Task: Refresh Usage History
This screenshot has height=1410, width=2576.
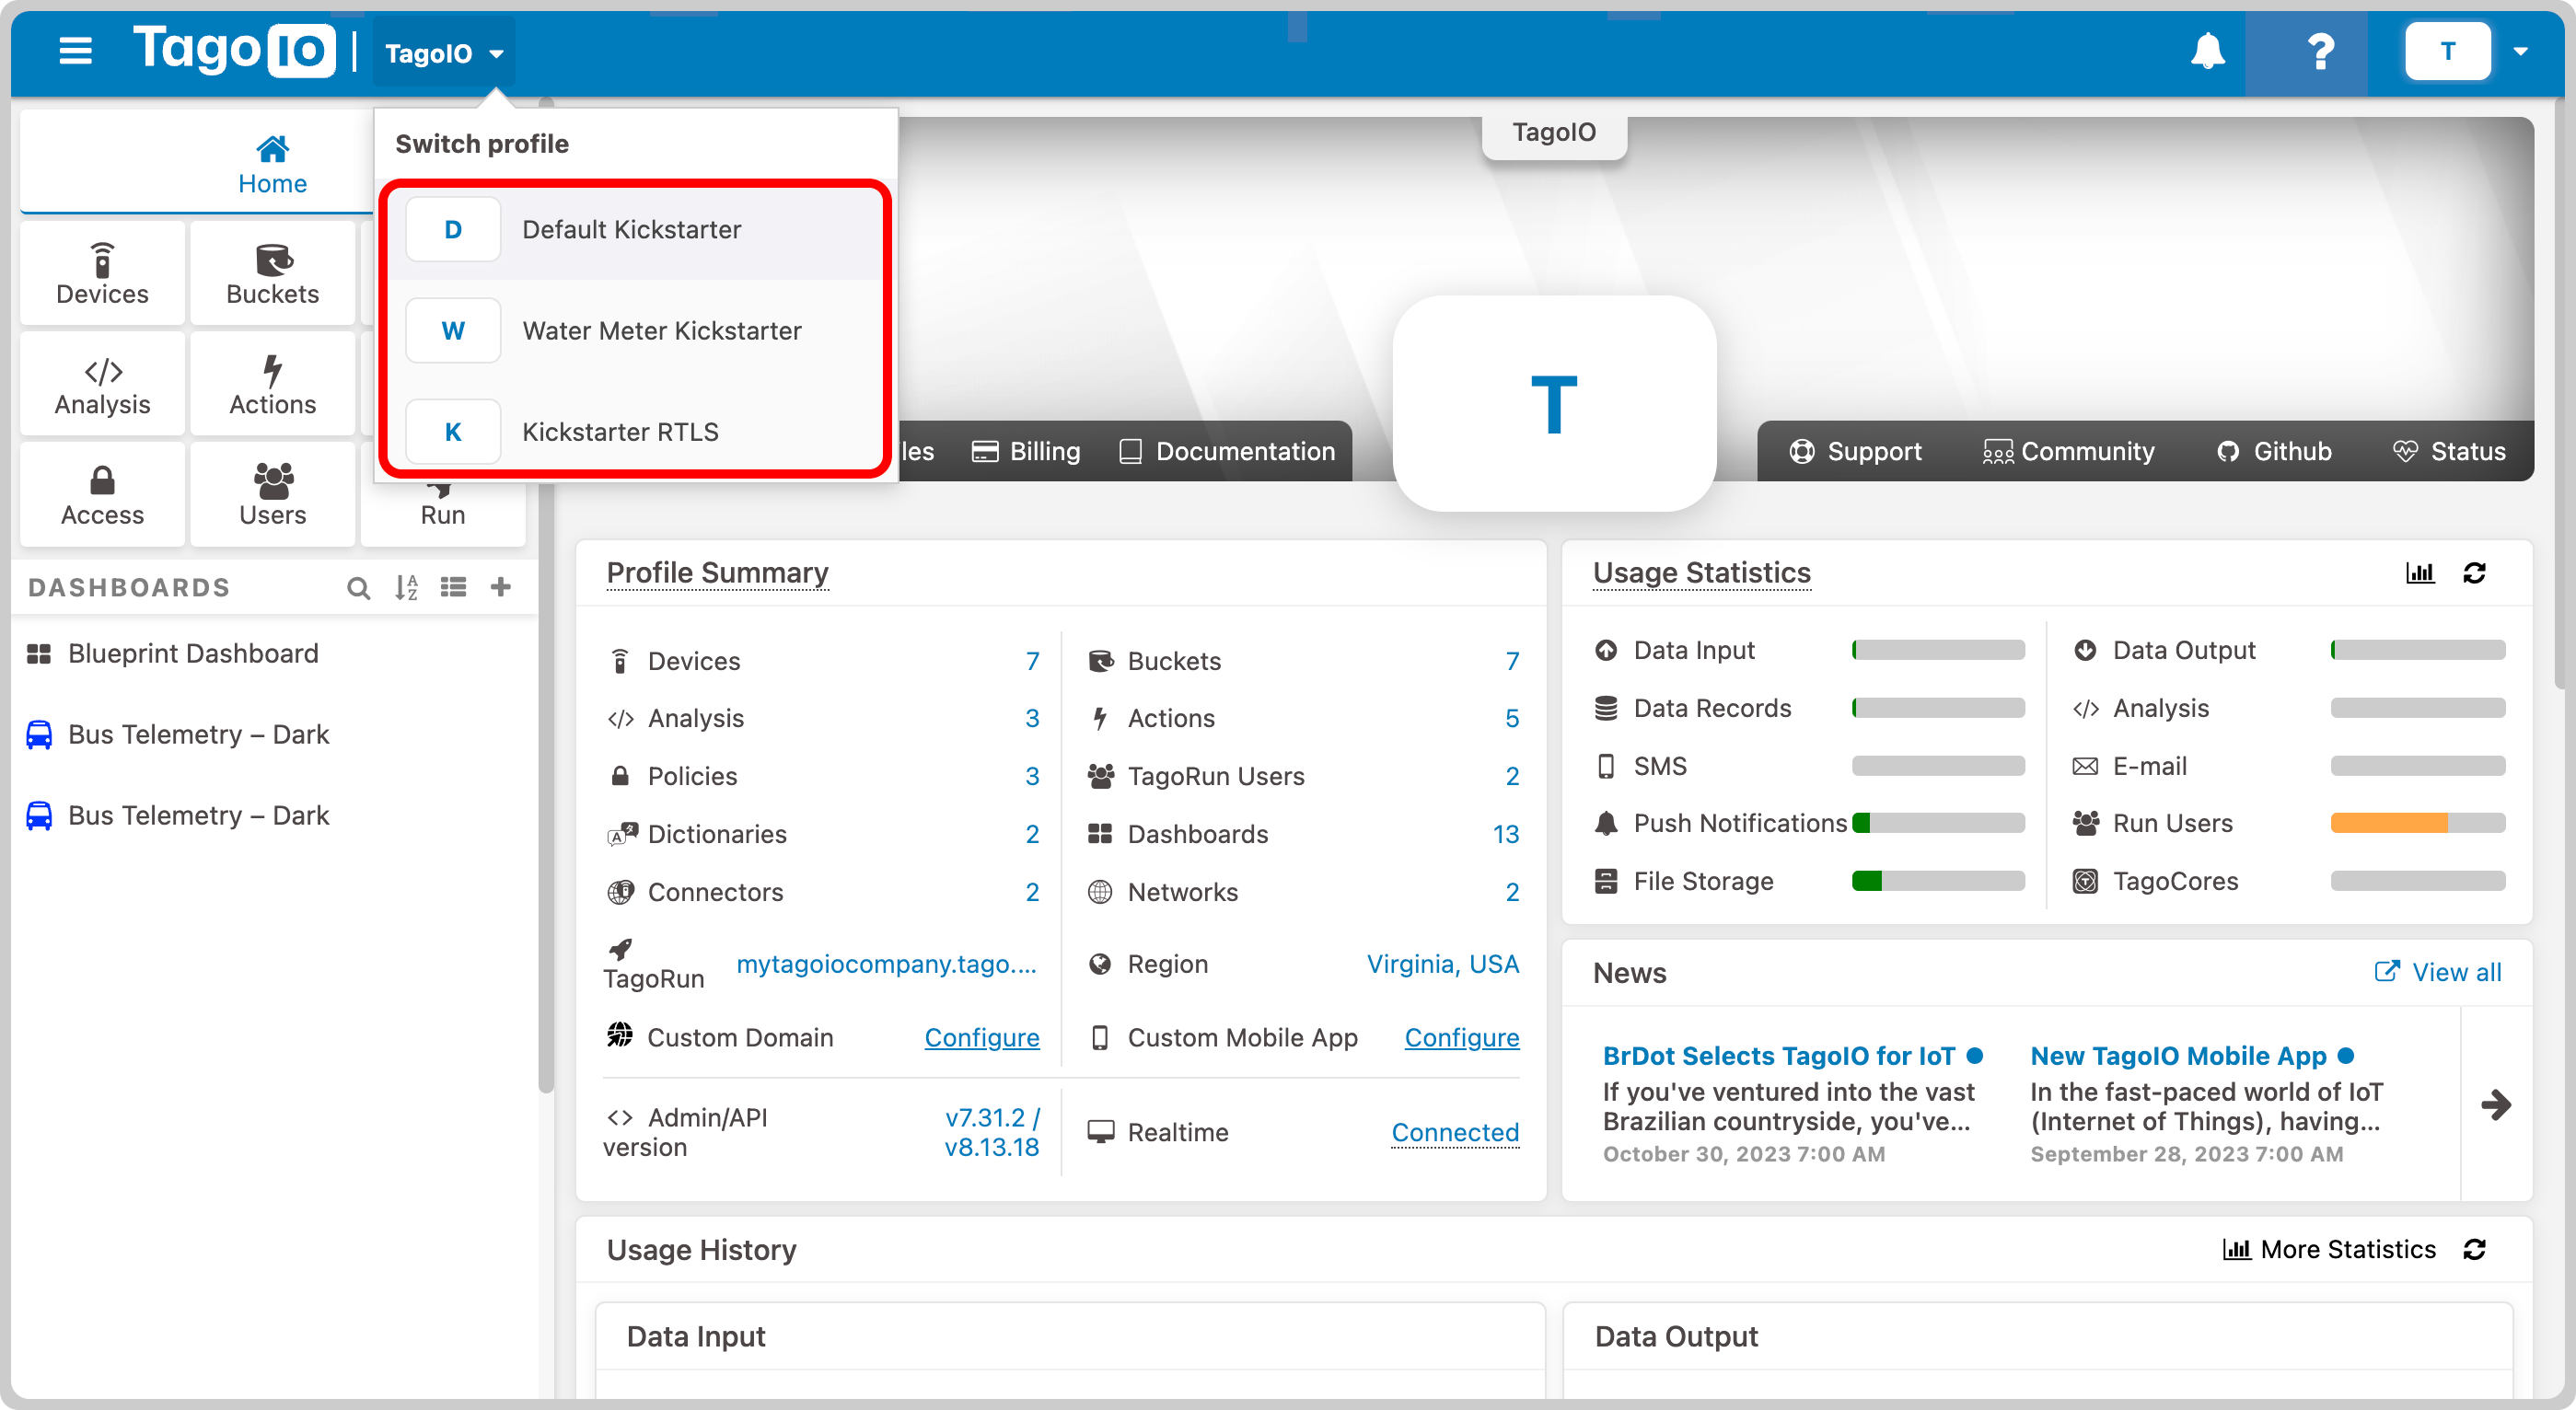Action: coord(2474,1249)
